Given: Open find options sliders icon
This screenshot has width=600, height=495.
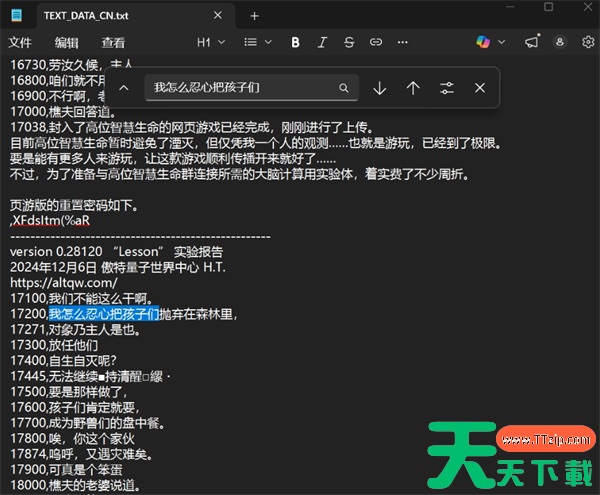Looking at the screenshot, I should click(447, 88).
